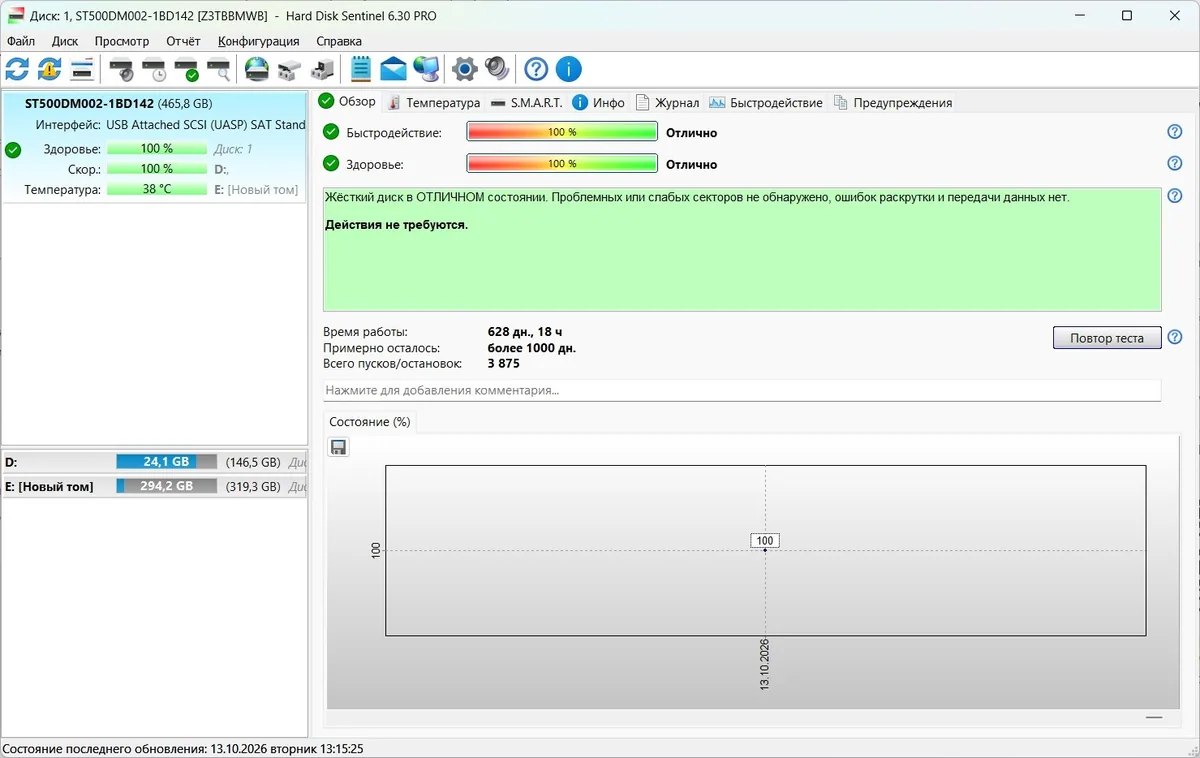Click the loudspeaker sound icon in toolbar
This screenshot has height=758, width=1200.
pos(497,69)
